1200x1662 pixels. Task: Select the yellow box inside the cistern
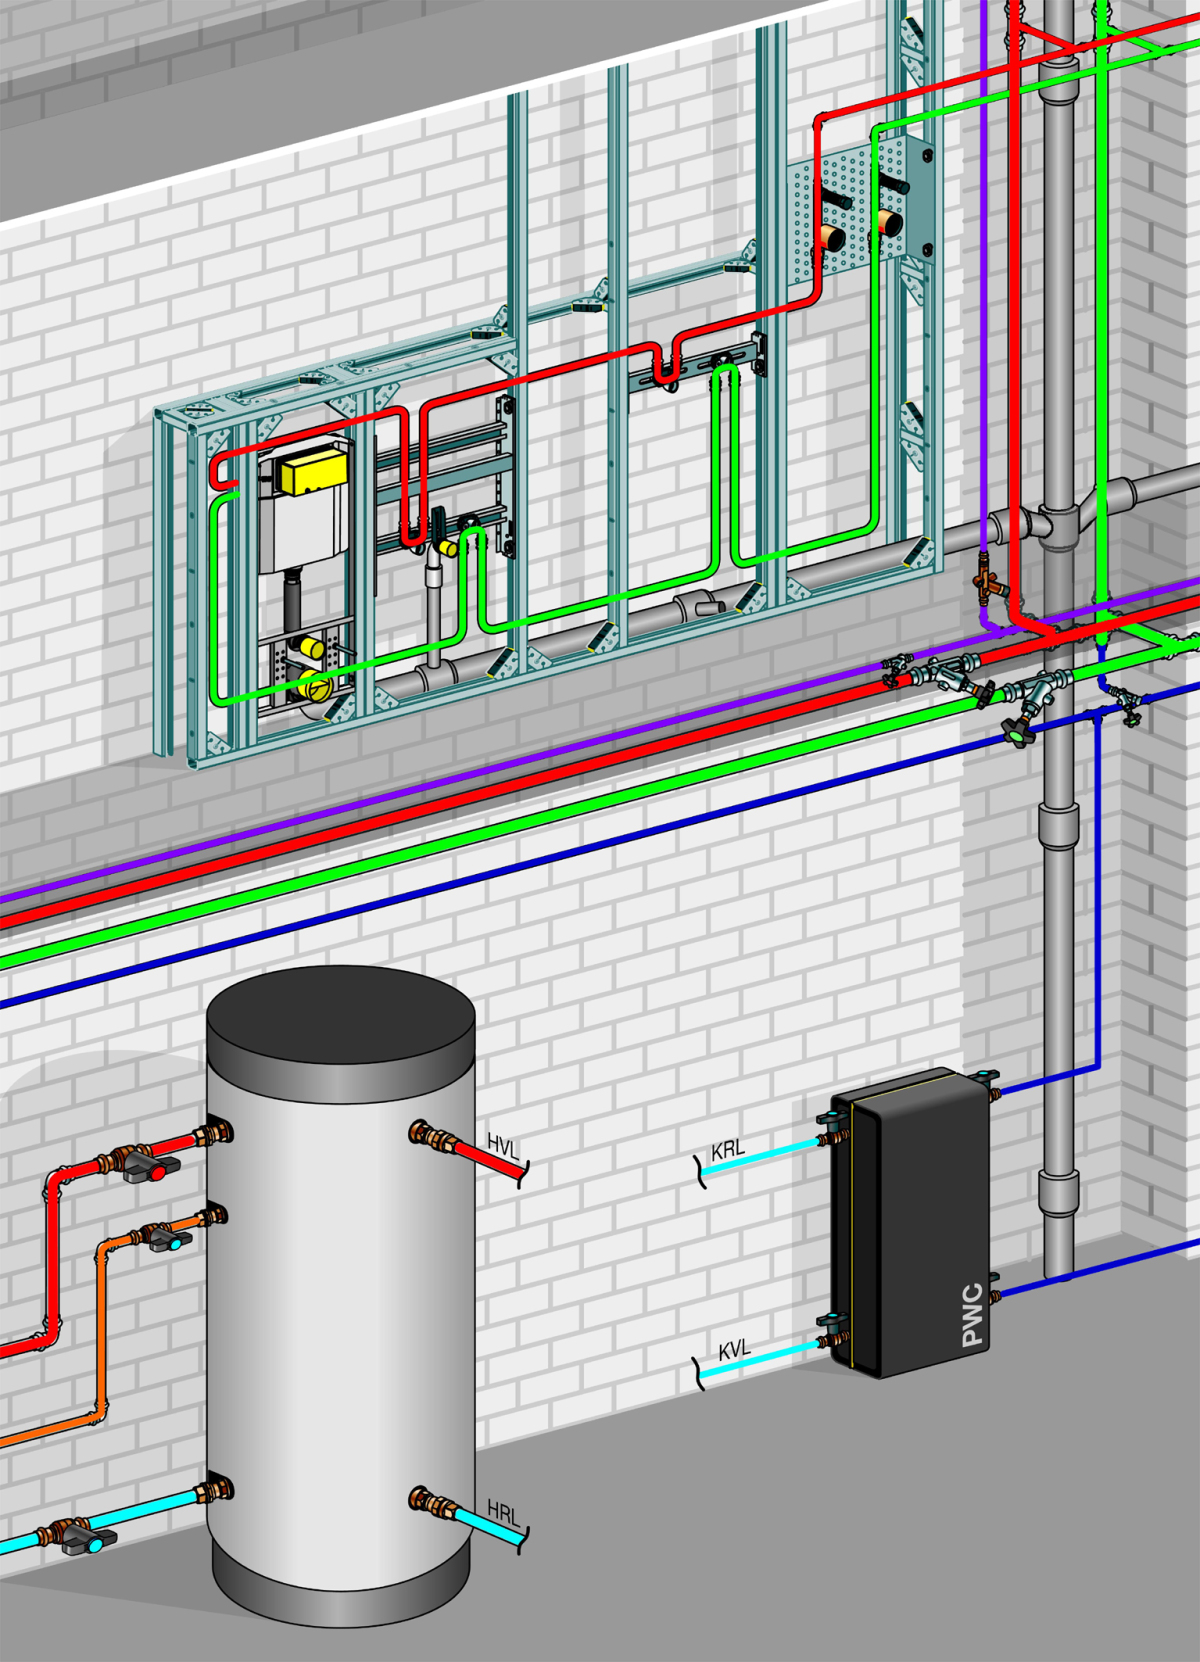click(x=313, y=472)
